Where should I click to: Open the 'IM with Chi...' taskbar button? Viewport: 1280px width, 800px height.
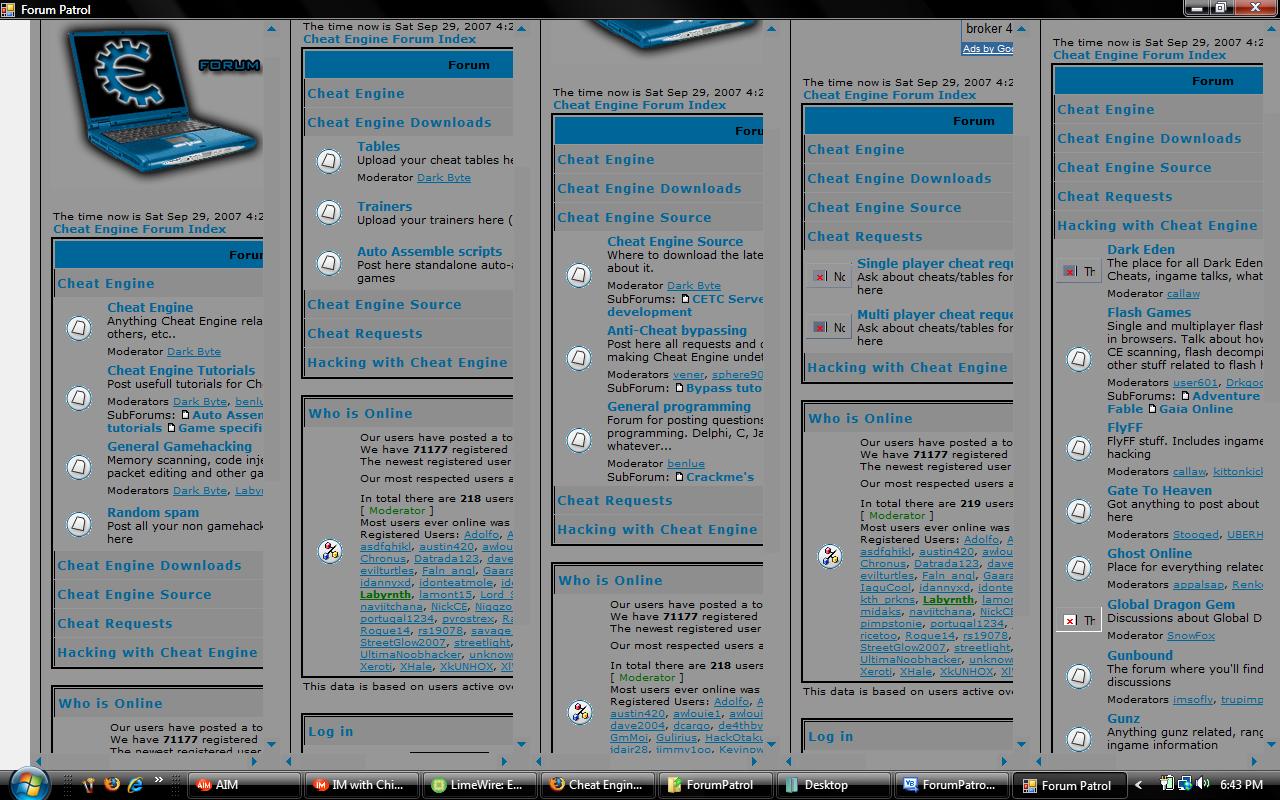[362, 785]
